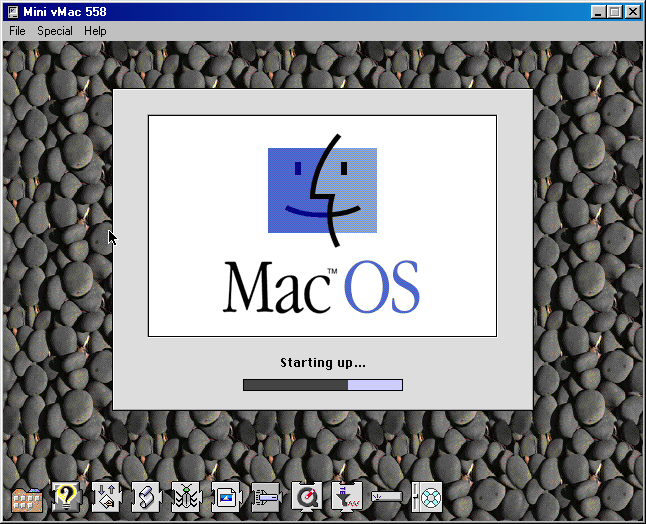This screenshot has width=646, height=524.
Task: Click the startup progress bar
Action: 323,385
